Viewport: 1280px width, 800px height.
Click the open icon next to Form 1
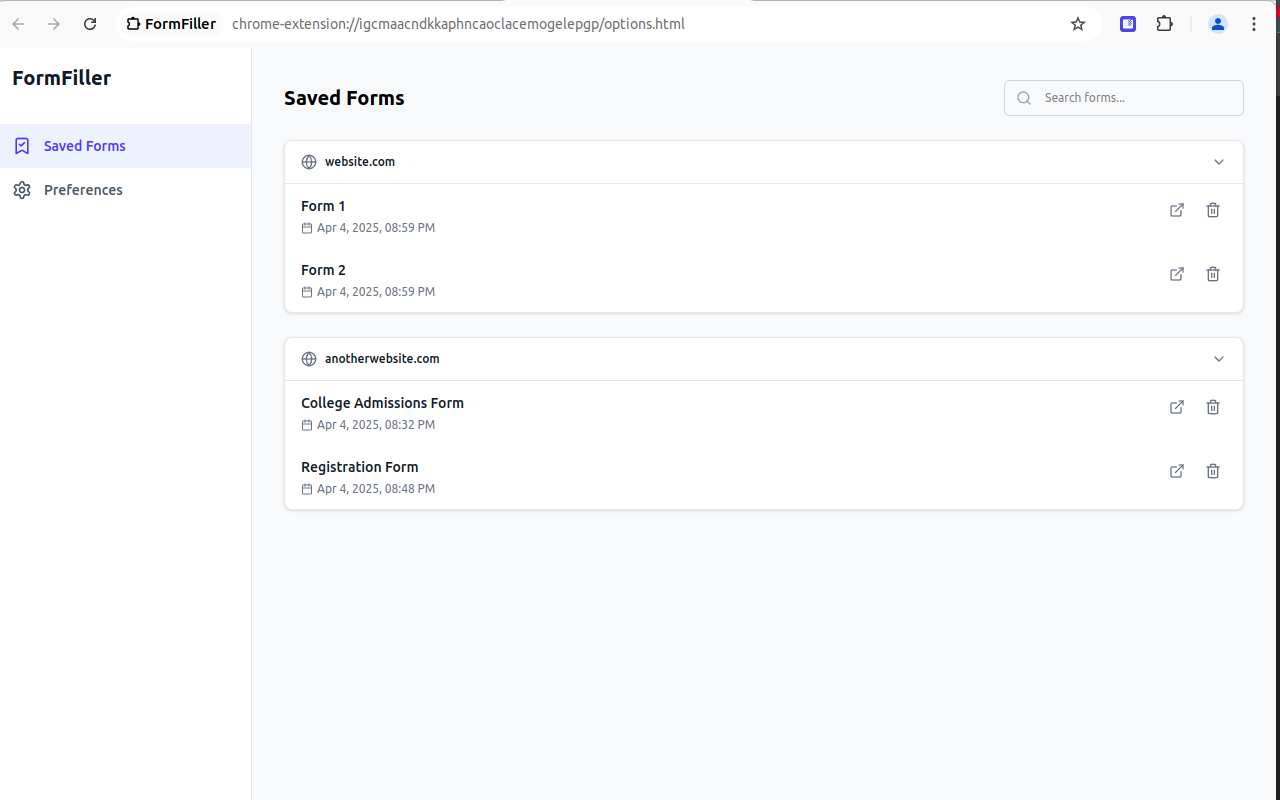pyautogui.click(x=1177, y=210)
